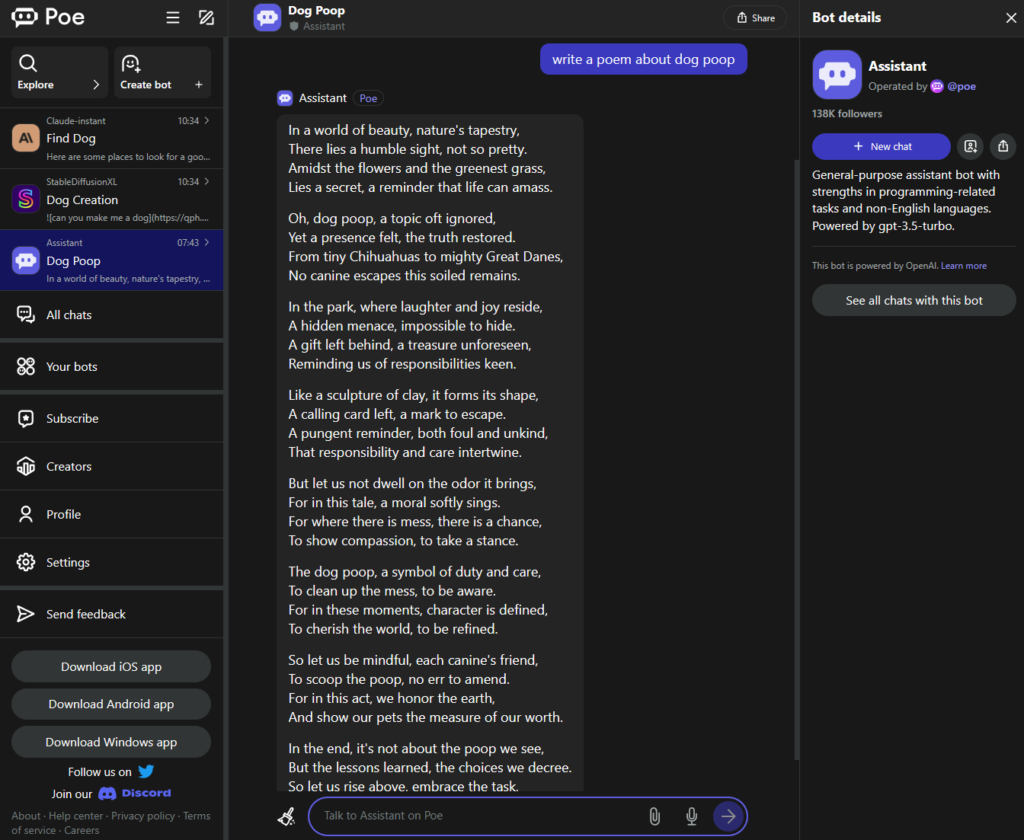Send message with the arrow button
The image size is (1024, 840).
tap(728, 816)
